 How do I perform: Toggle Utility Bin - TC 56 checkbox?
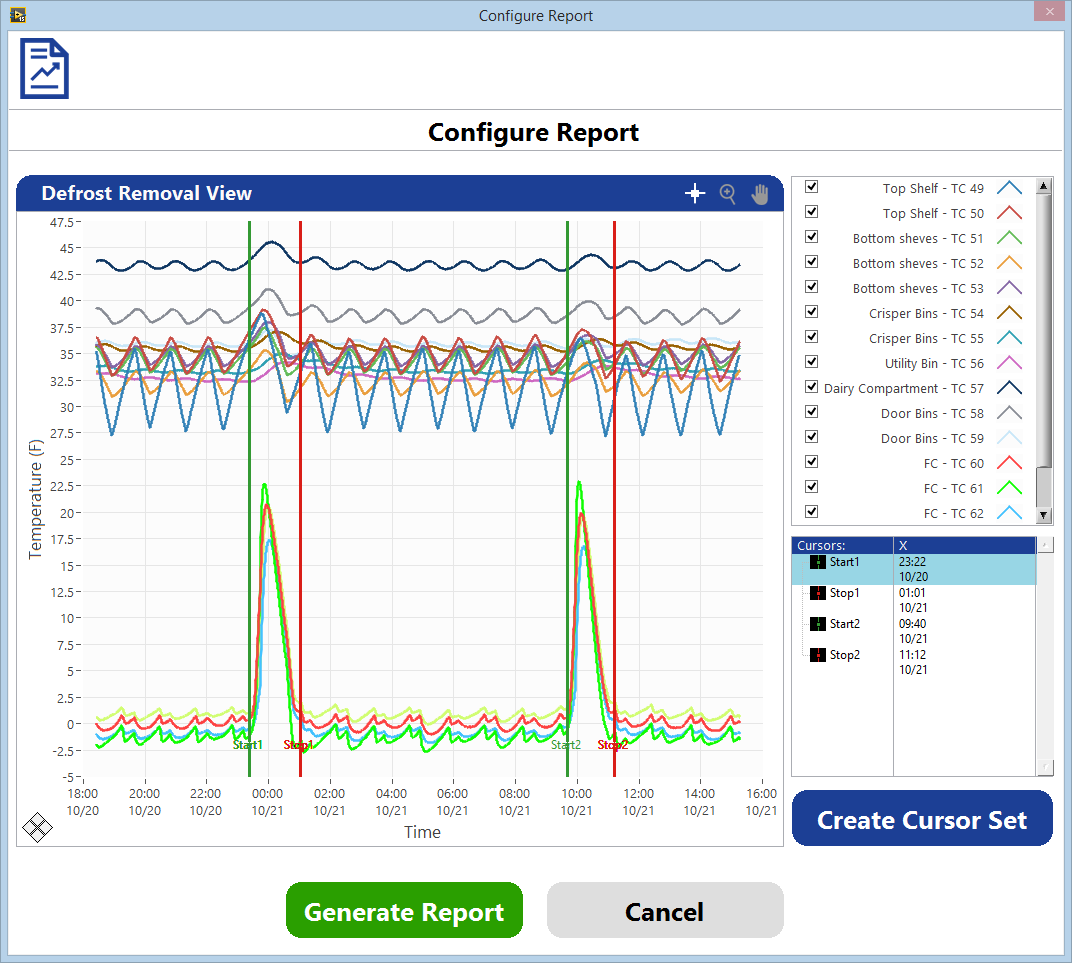(812, 362)
